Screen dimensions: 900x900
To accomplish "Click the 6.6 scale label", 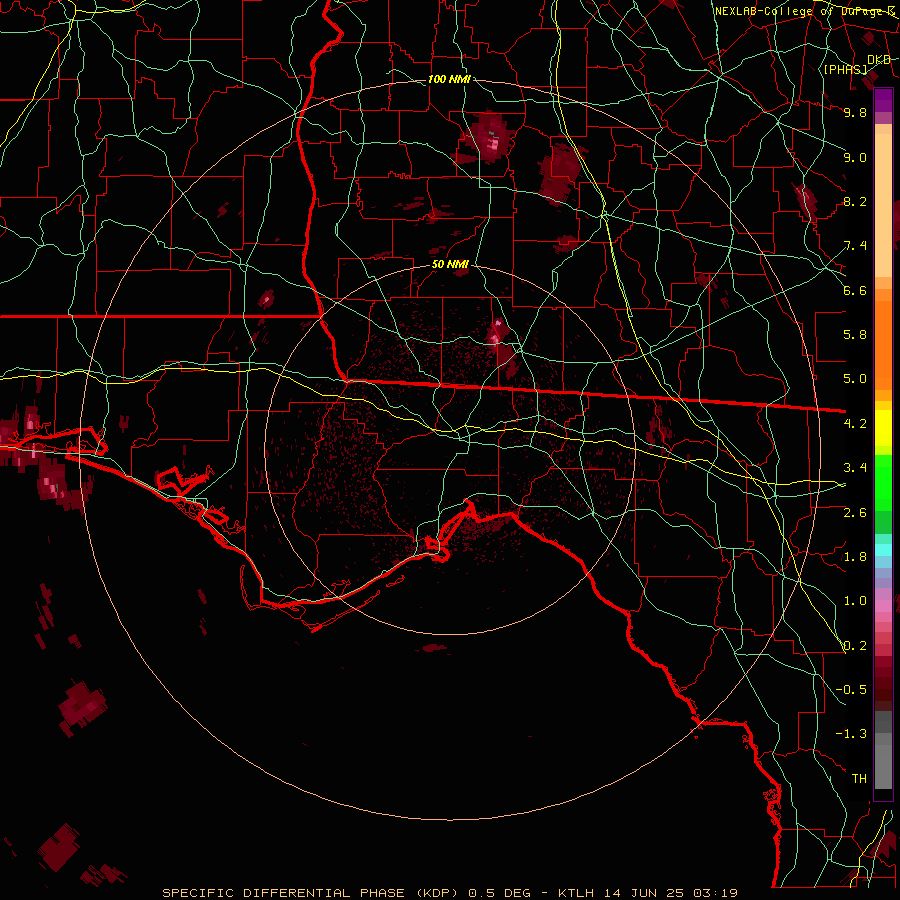I will click(855, 290).
